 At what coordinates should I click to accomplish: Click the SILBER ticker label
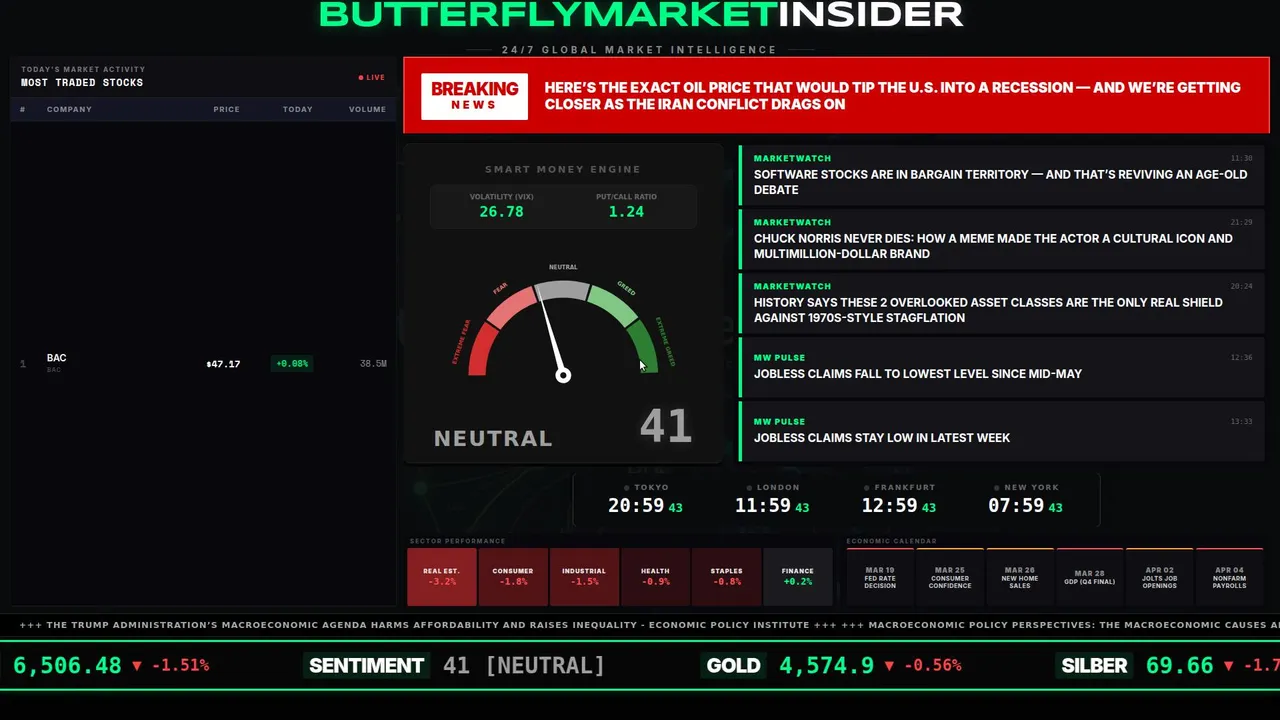(x=1094, y=666)
